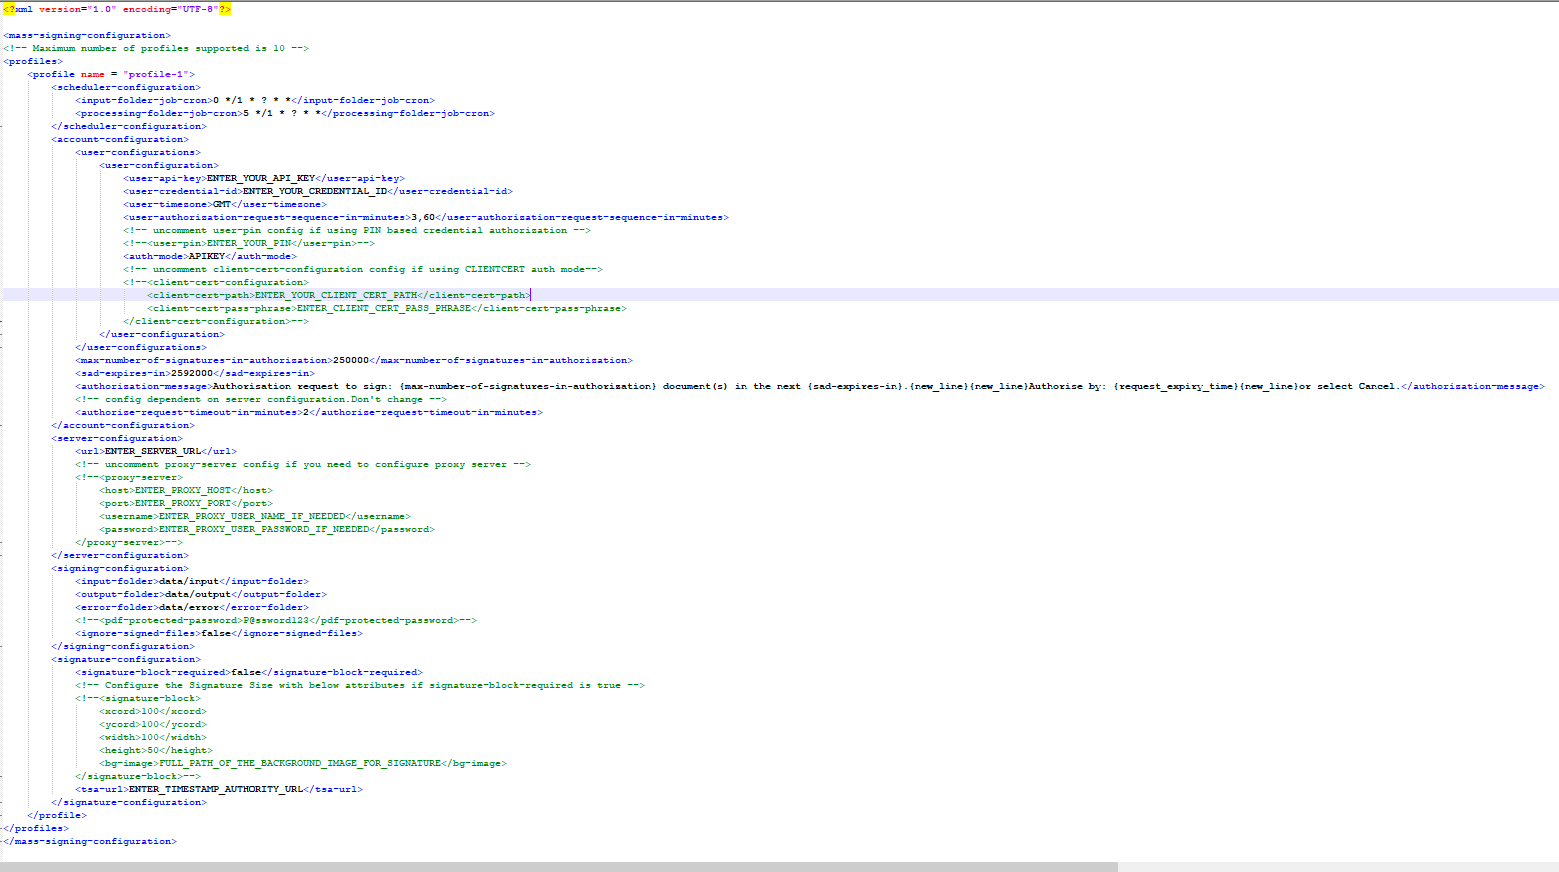Click the ENTER_TIMESTAMP_AUTHORITY_URL placeholder
Image resolution: width=1559 pixels, height=872 pixels.
[216, 789]
